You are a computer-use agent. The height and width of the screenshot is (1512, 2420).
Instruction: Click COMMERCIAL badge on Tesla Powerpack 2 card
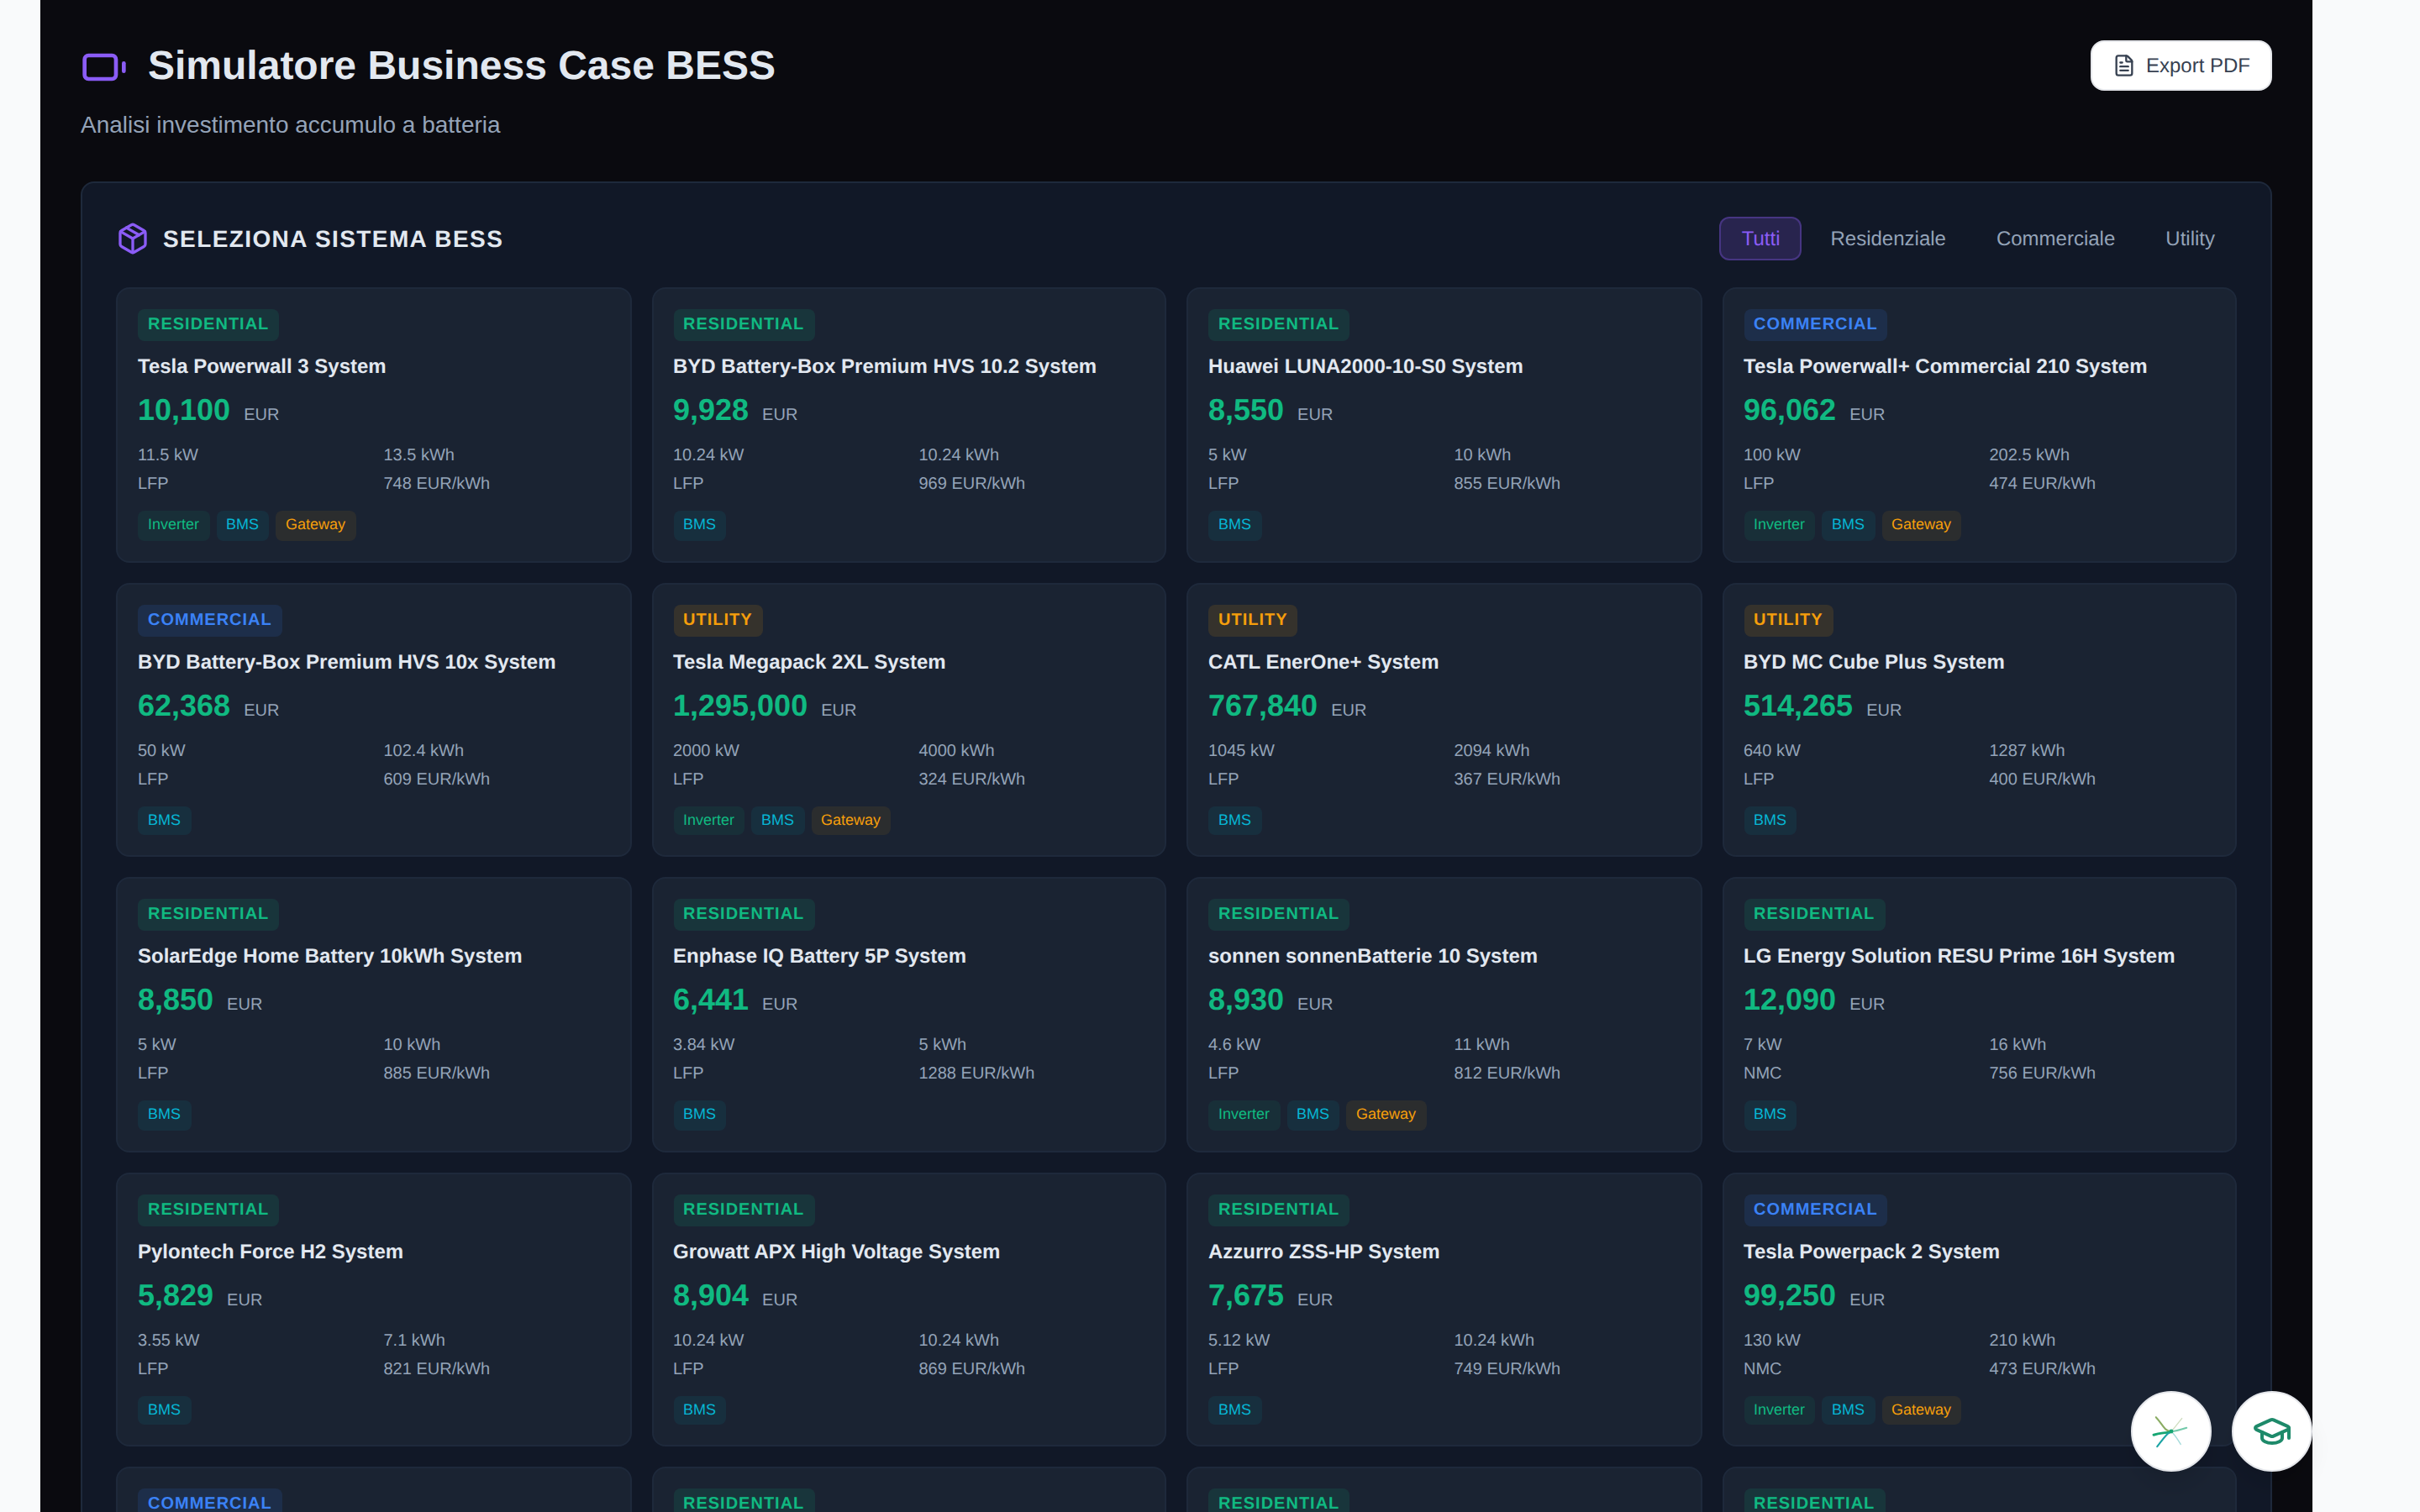point(1814,1209)
